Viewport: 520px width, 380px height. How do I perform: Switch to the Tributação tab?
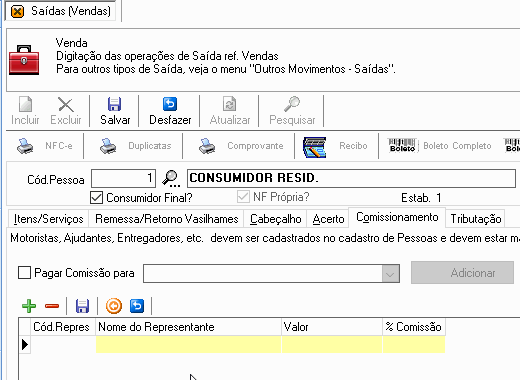[476, 219]
